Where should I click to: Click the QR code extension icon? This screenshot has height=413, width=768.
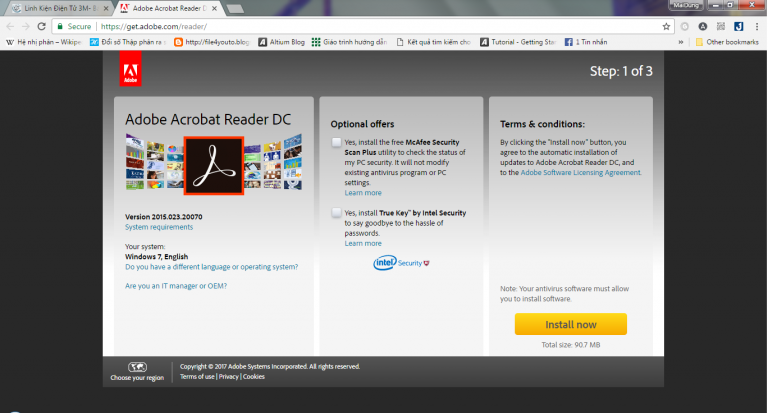click(x=720, y=26)
